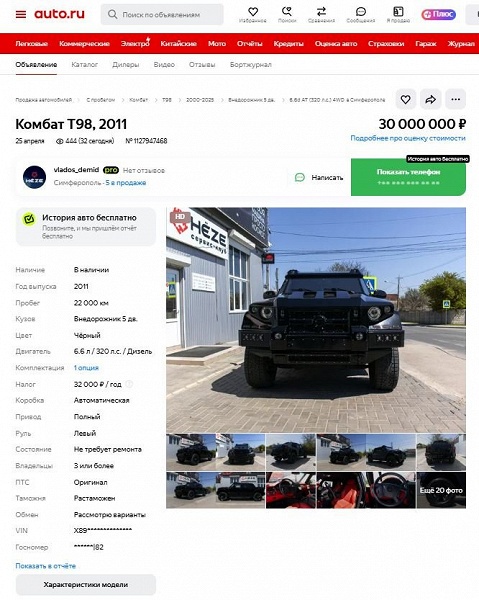
Task: Open the Ещё 20 фото thumbnail
Action: (441, 490)
